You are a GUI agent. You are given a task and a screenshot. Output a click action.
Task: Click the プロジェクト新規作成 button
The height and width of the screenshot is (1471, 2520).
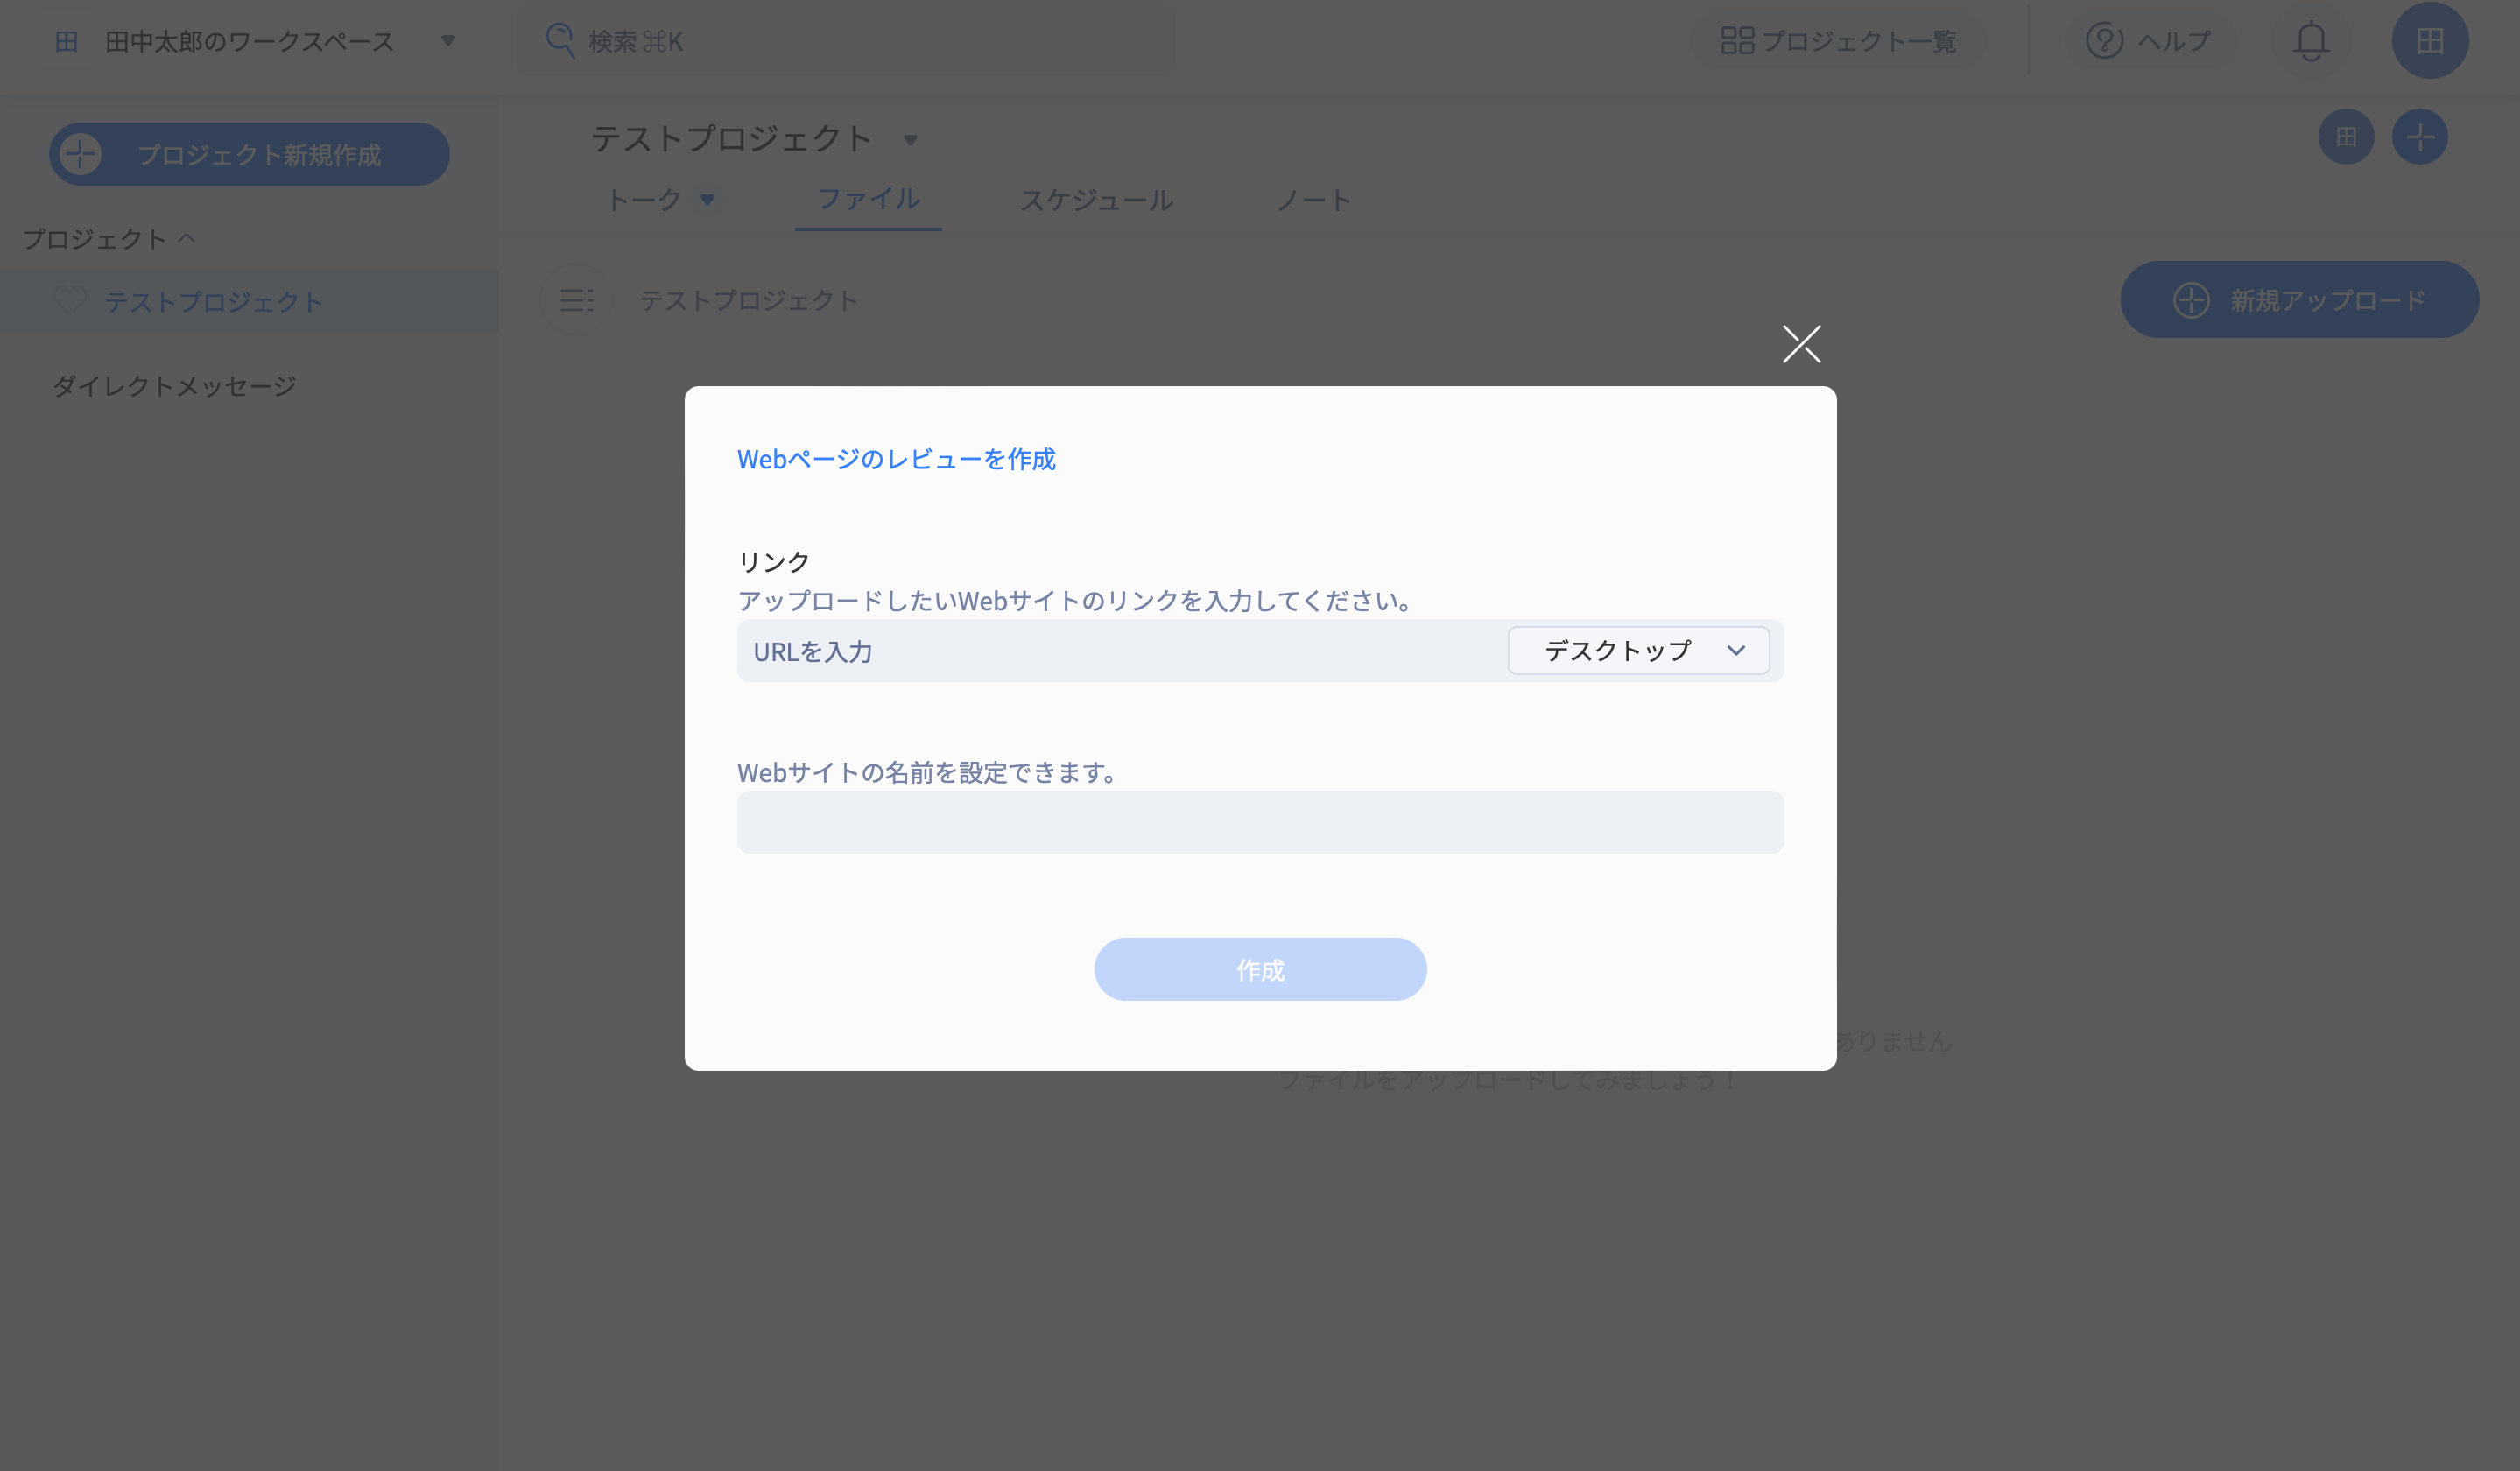coord(249,154)
